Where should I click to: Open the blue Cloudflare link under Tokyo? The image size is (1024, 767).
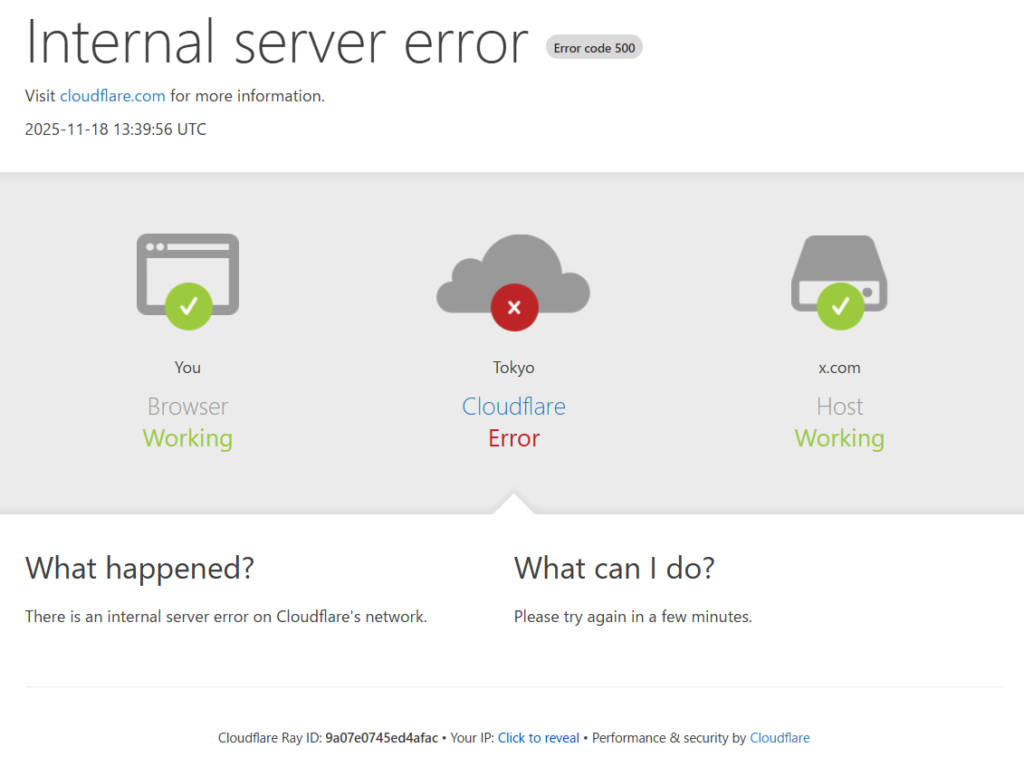pos(513,406)
